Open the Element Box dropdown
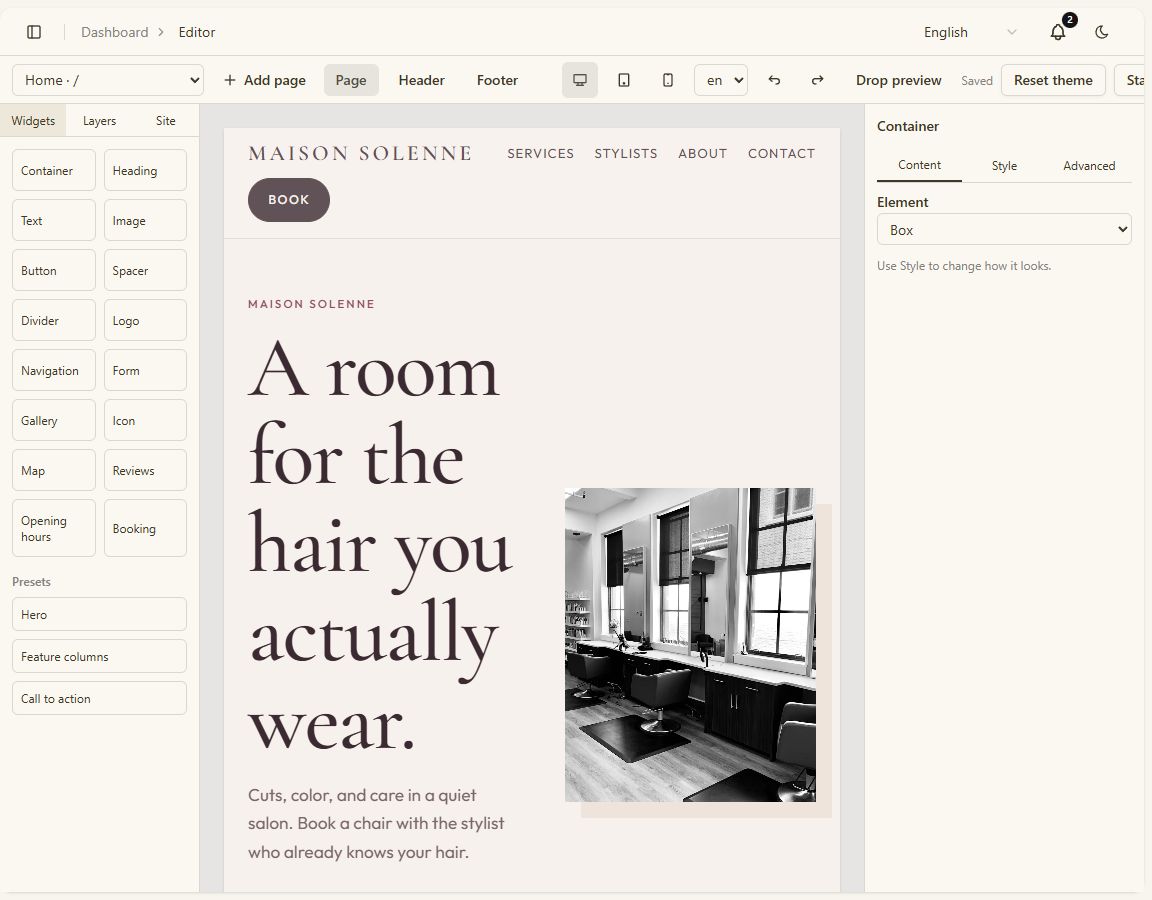 [1004, 229]
